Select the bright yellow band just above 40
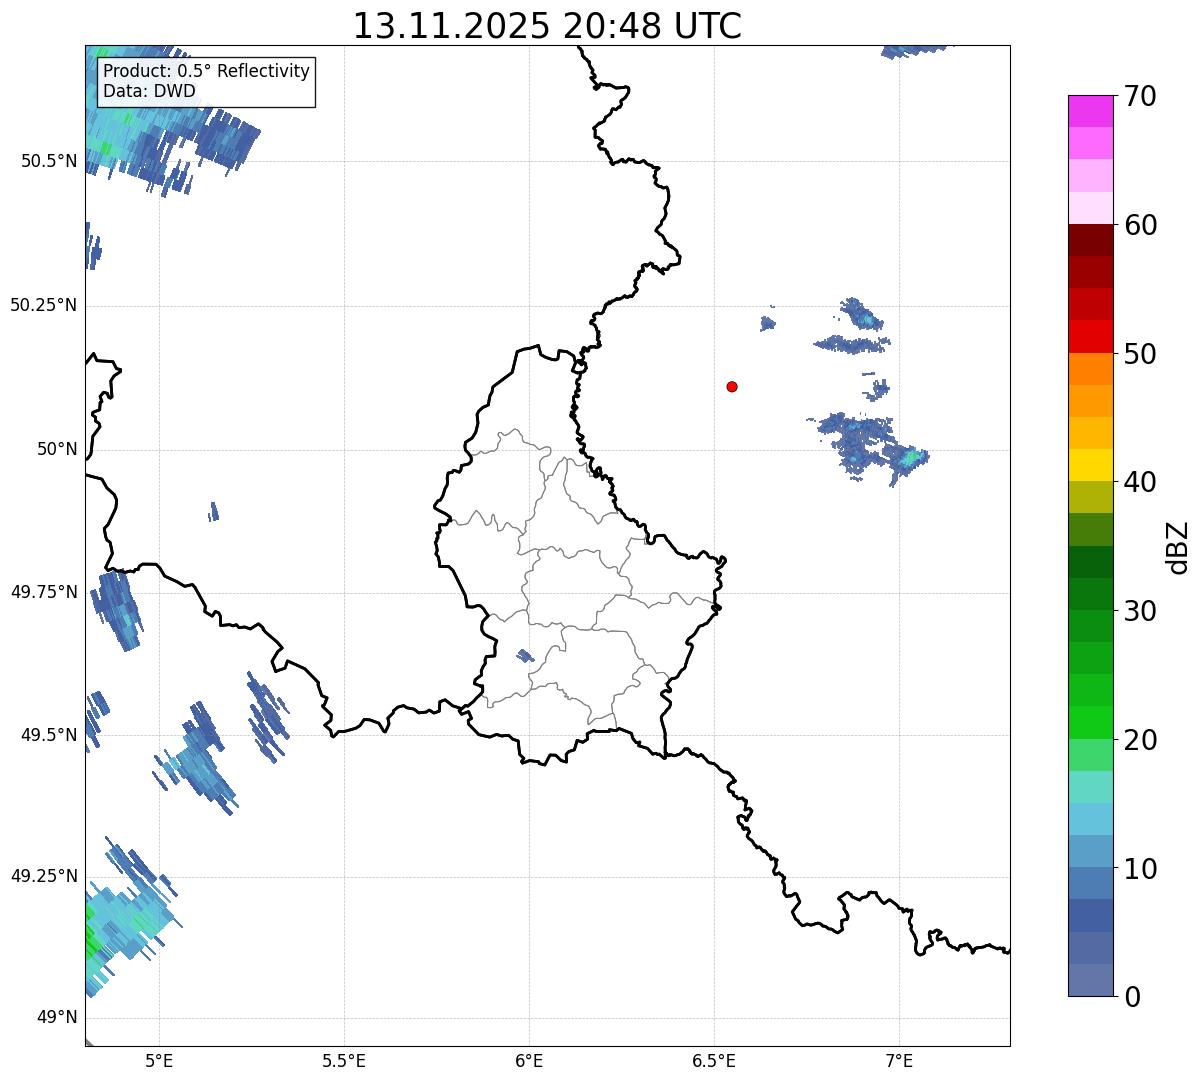Viewport: 1202px width, 1081px height. click(x=1091, y=465)
